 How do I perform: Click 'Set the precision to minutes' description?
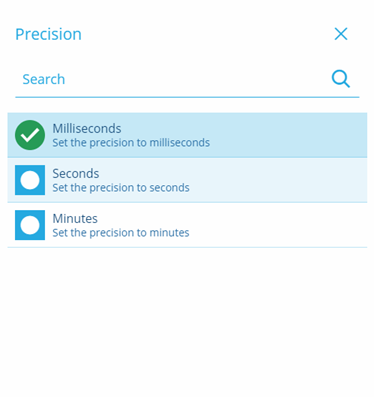[121, 233]
